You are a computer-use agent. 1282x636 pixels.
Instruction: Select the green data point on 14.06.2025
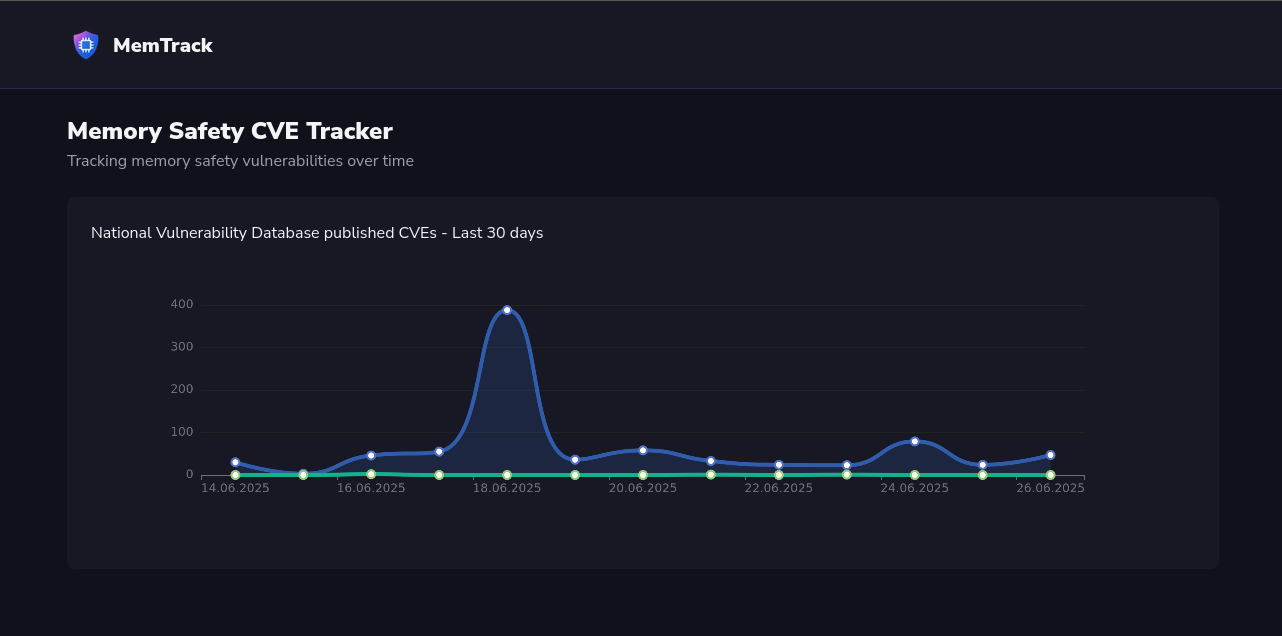[235, 475]
